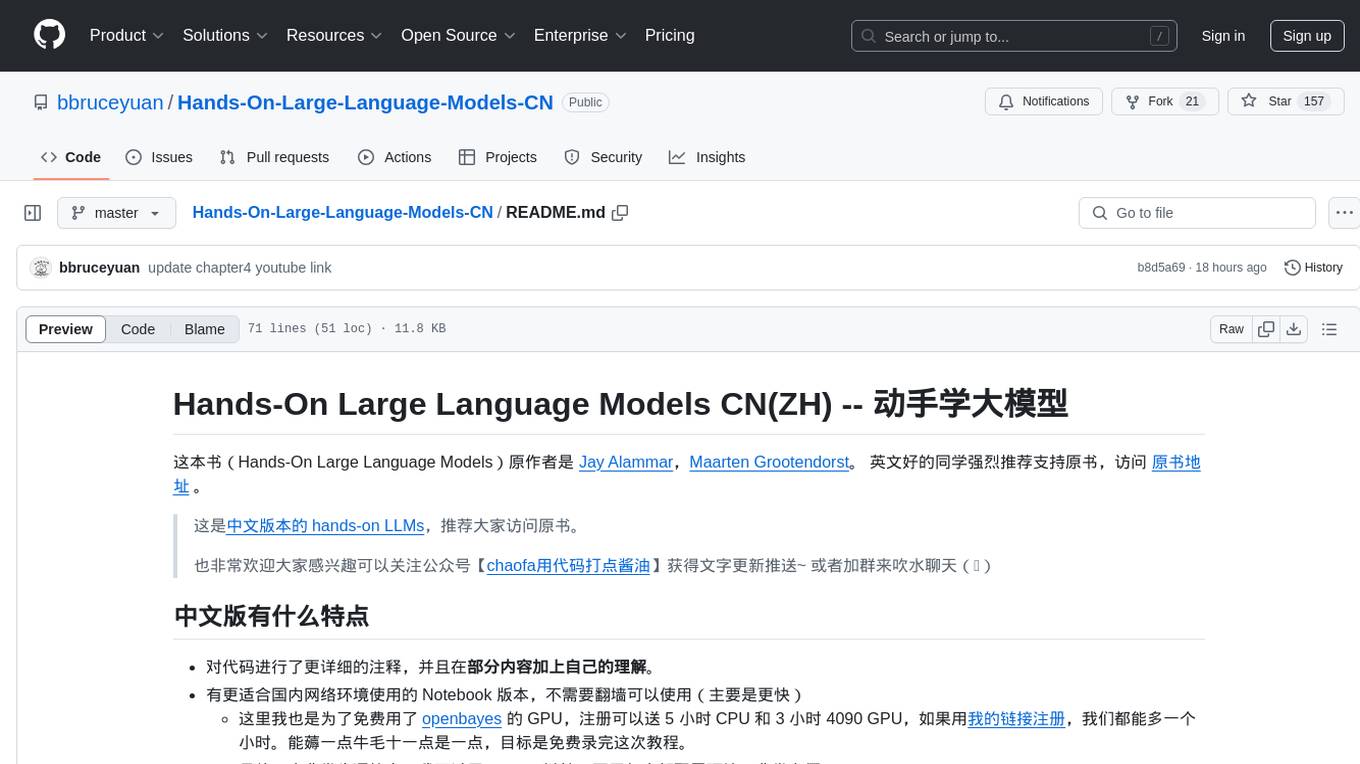Open the Pricing page
Viewport: 1360px width, 764px height.
pyautogui.click(x=670, y=35)
